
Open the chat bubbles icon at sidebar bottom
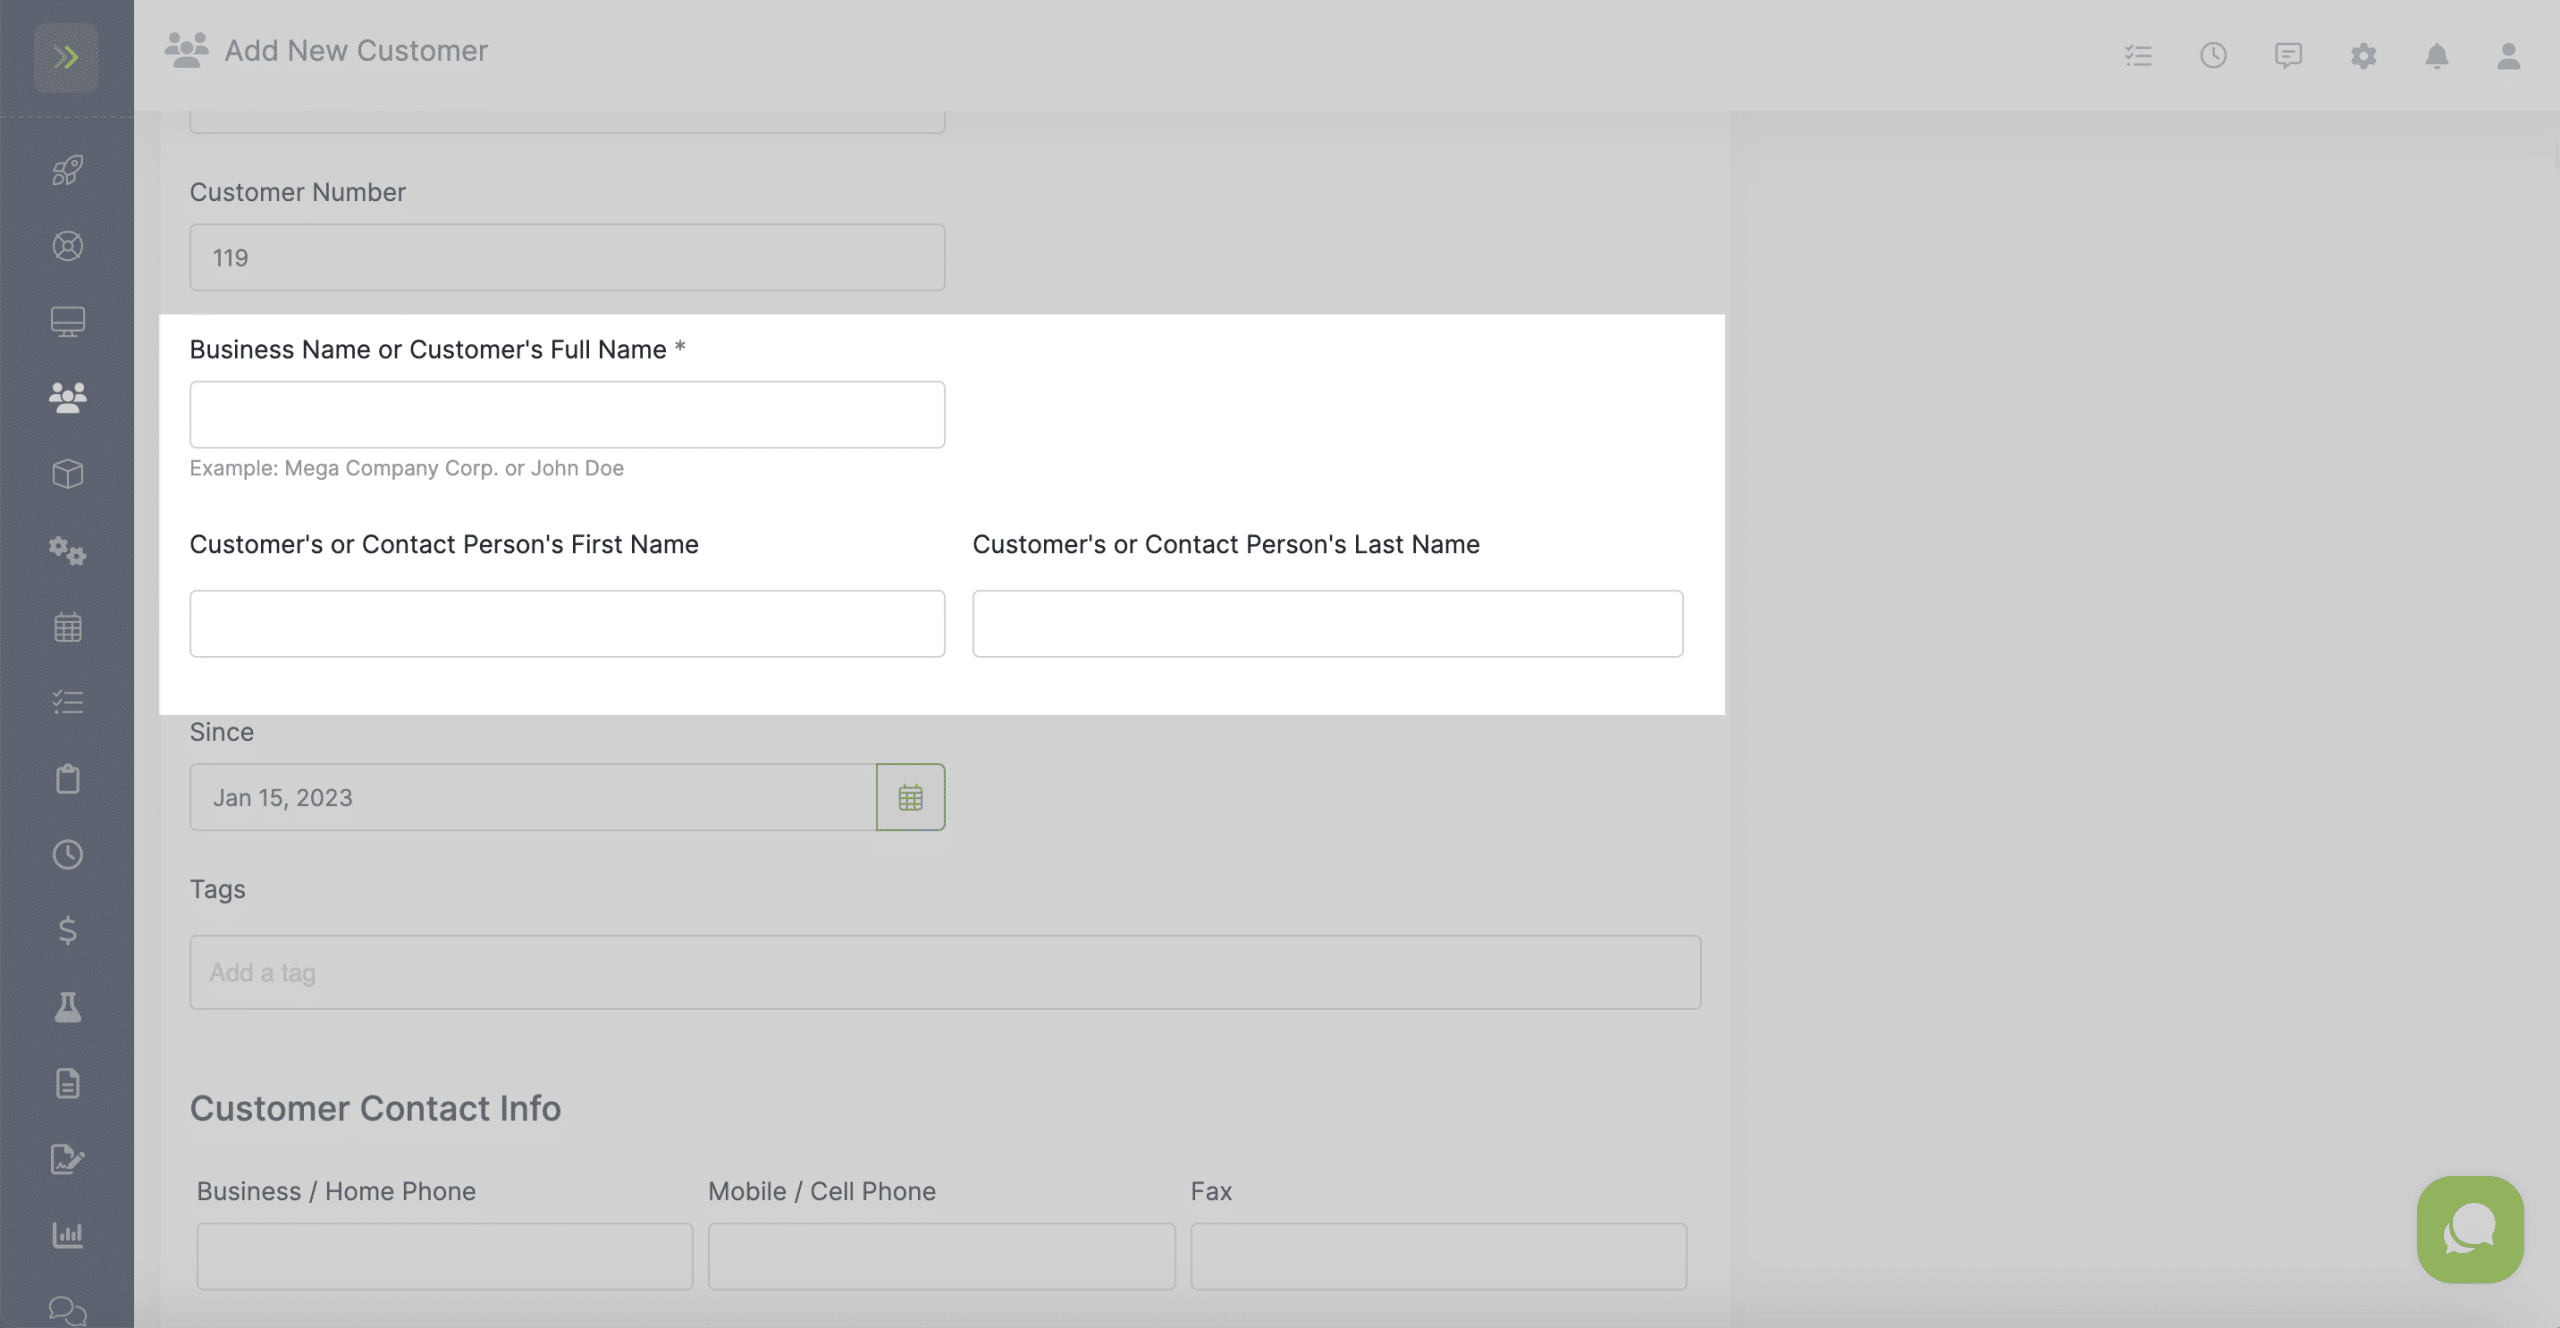click(67, 1311)
